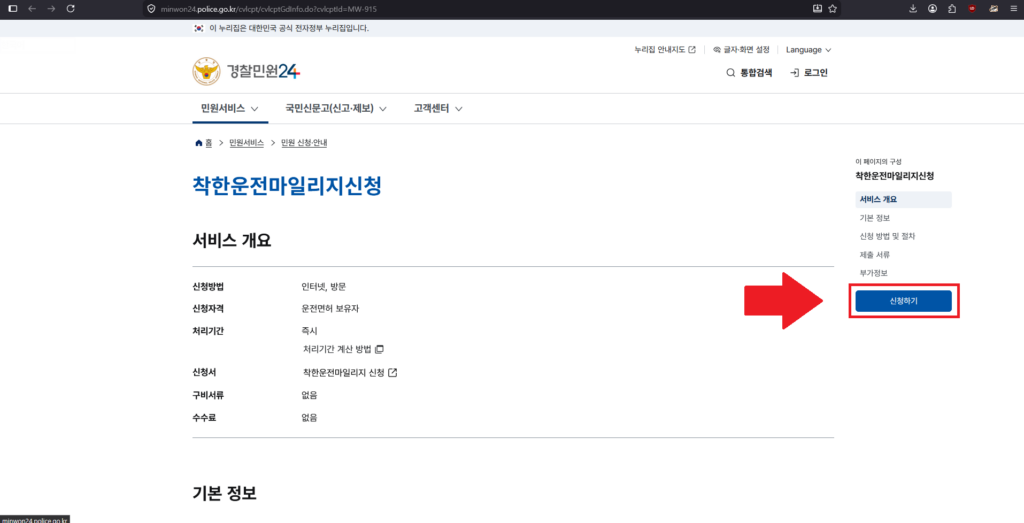Open the extensions puzzle icon
This screenshot has height=523, width=1024.
952,9
